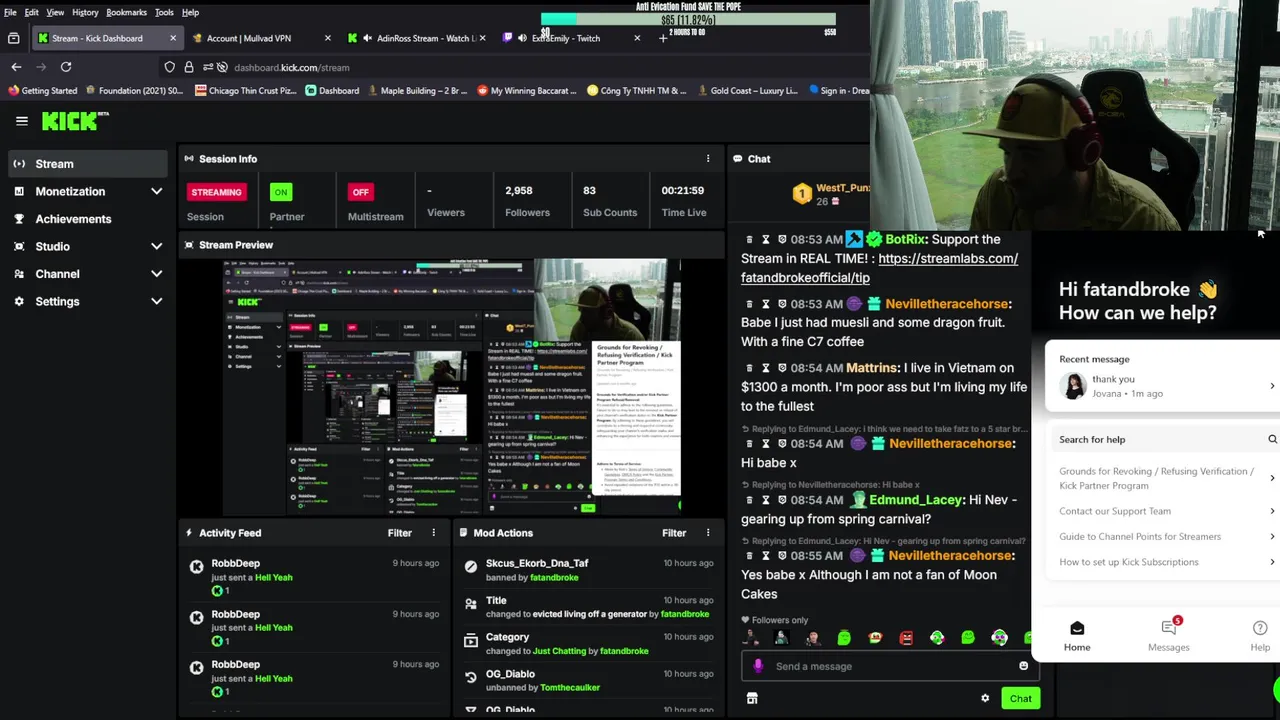
Task: Click the browser back arrow
Action: (16, 67)
